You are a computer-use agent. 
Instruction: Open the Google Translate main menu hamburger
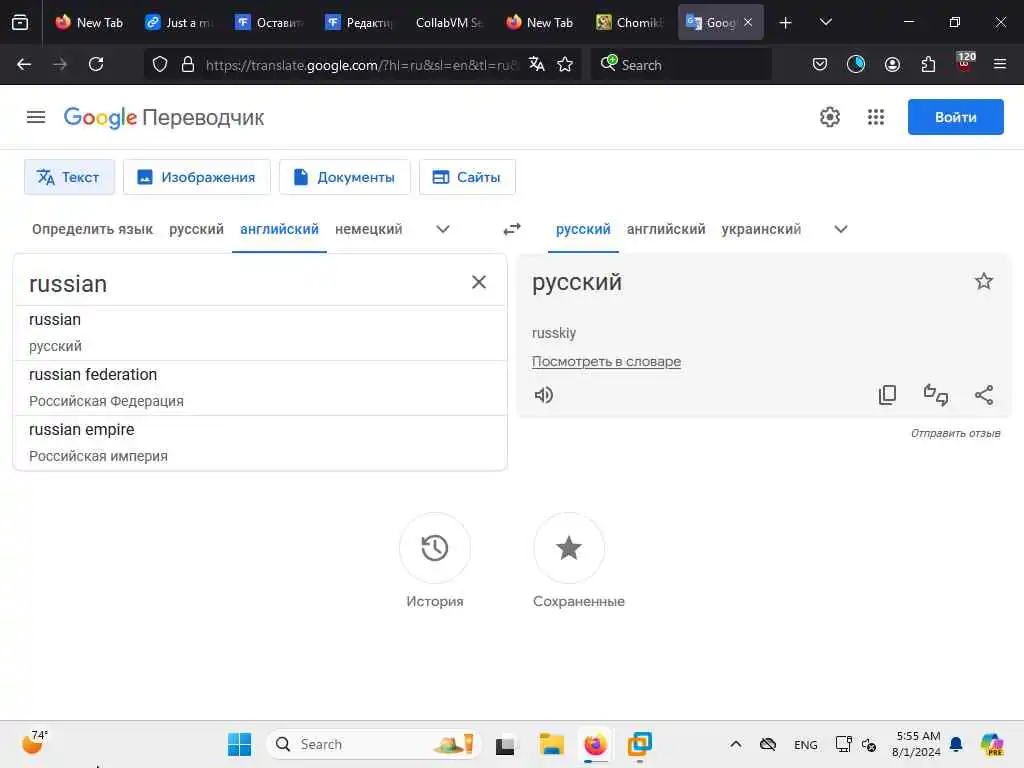36,117
